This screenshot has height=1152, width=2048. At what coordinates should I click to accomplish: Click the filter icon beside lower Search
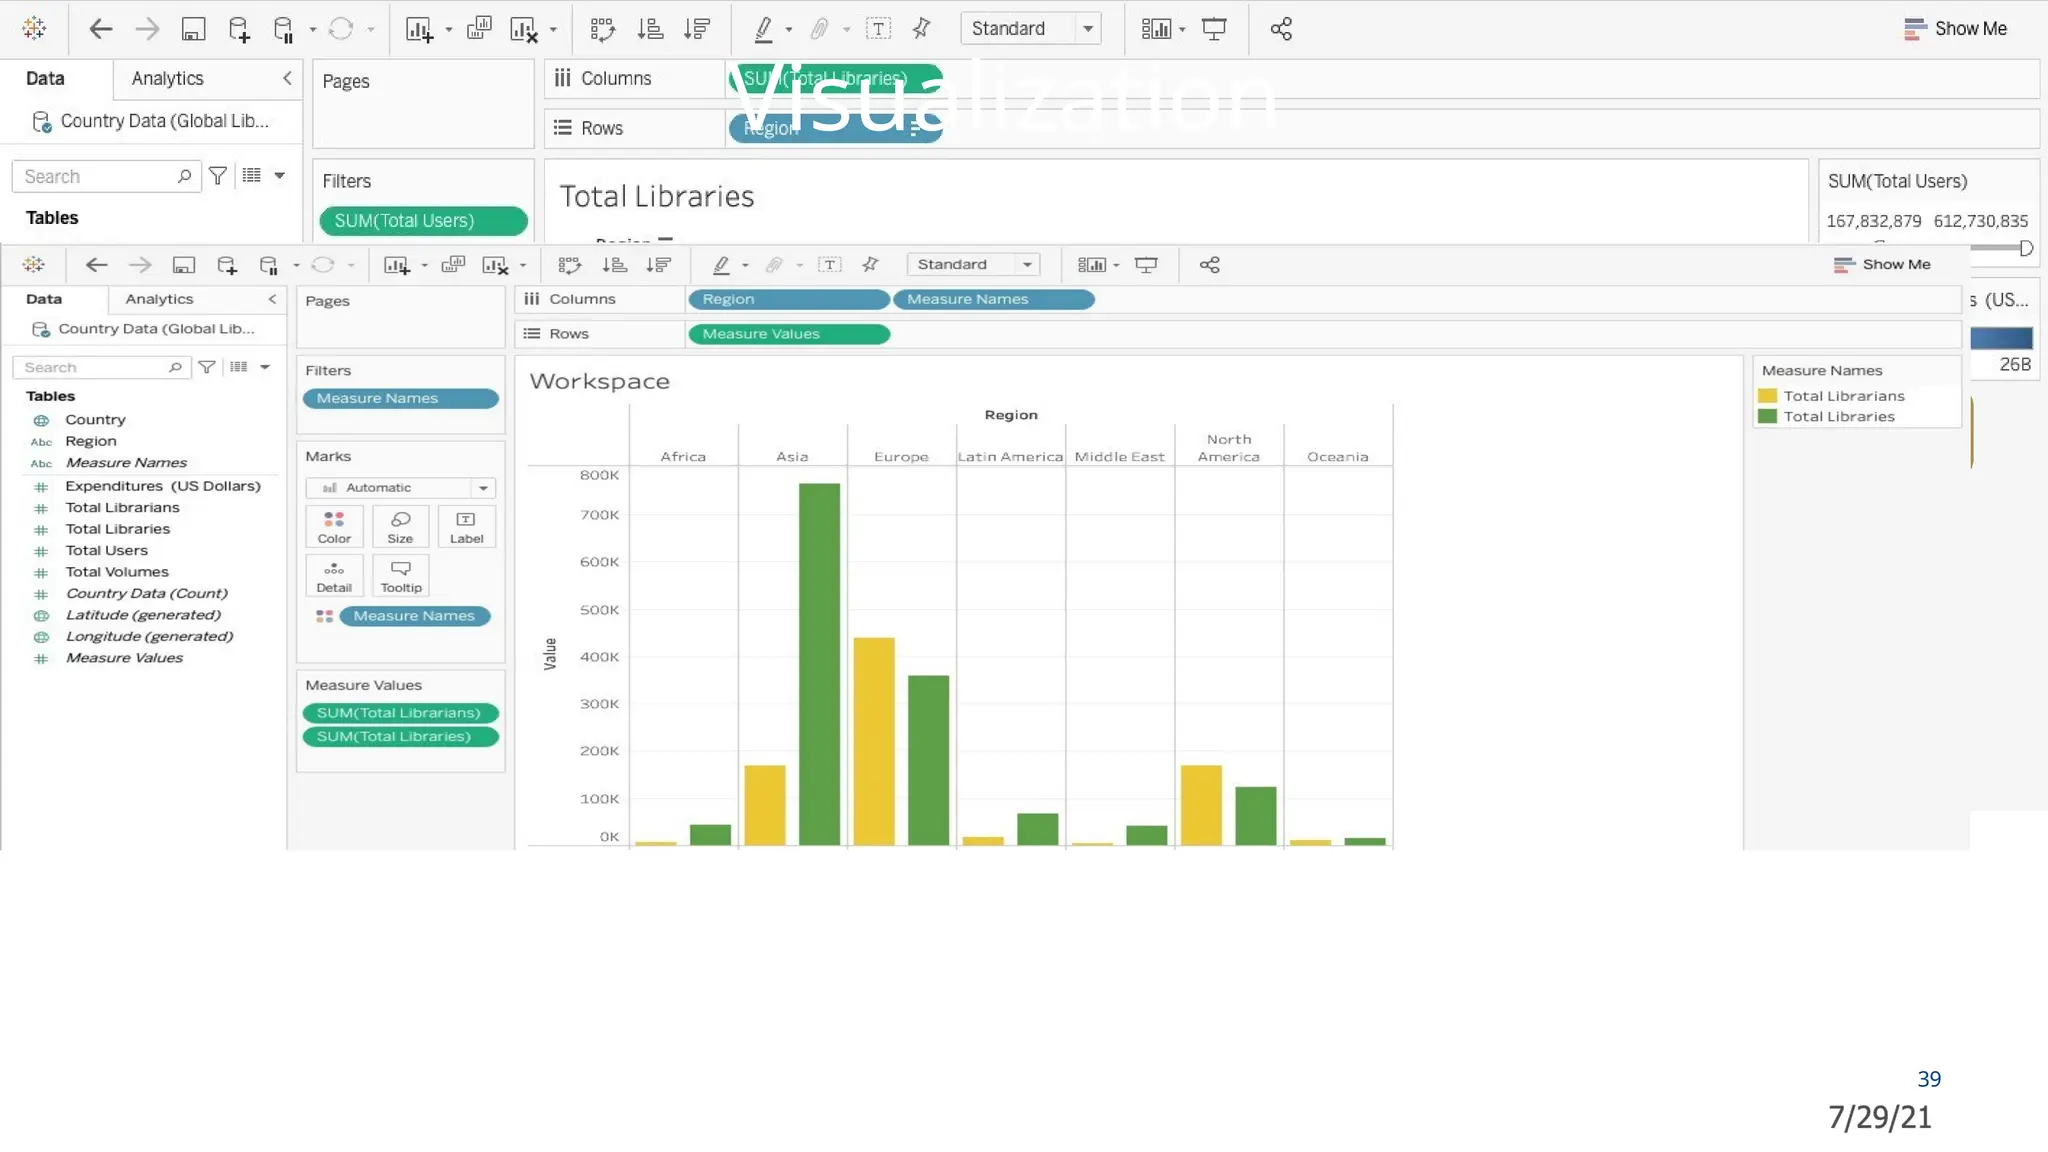pos(207,367)
